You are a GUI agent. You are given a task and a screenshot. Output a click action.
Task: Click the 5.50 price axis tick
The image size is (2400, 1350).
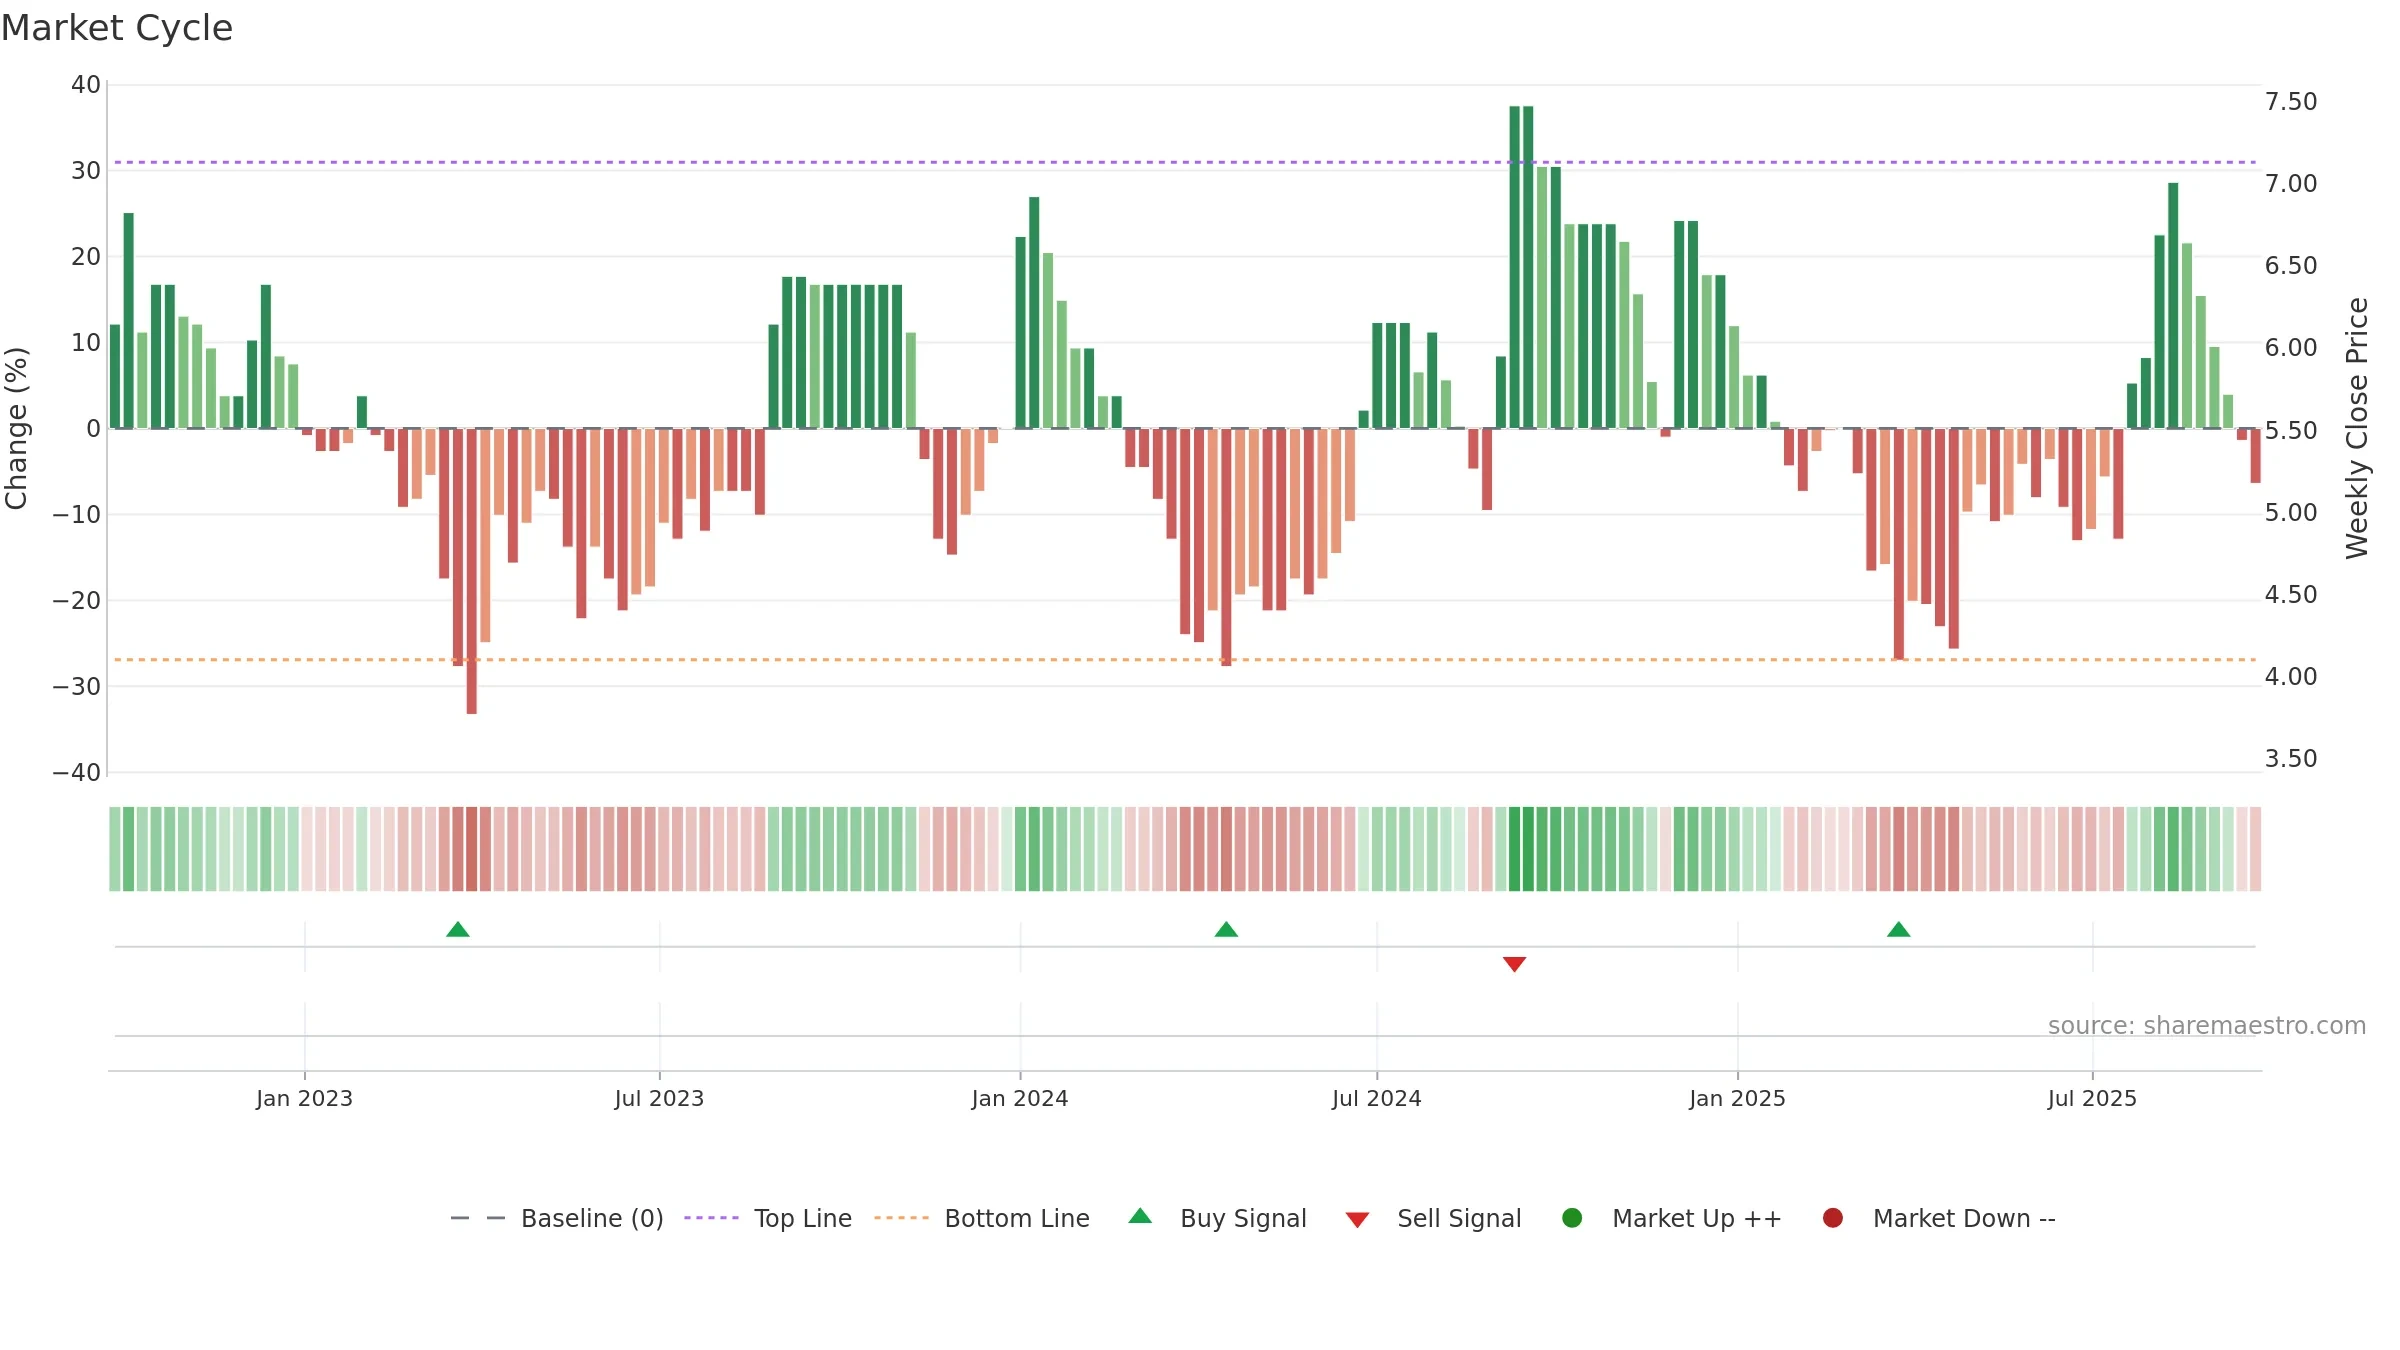(2291, 431)
